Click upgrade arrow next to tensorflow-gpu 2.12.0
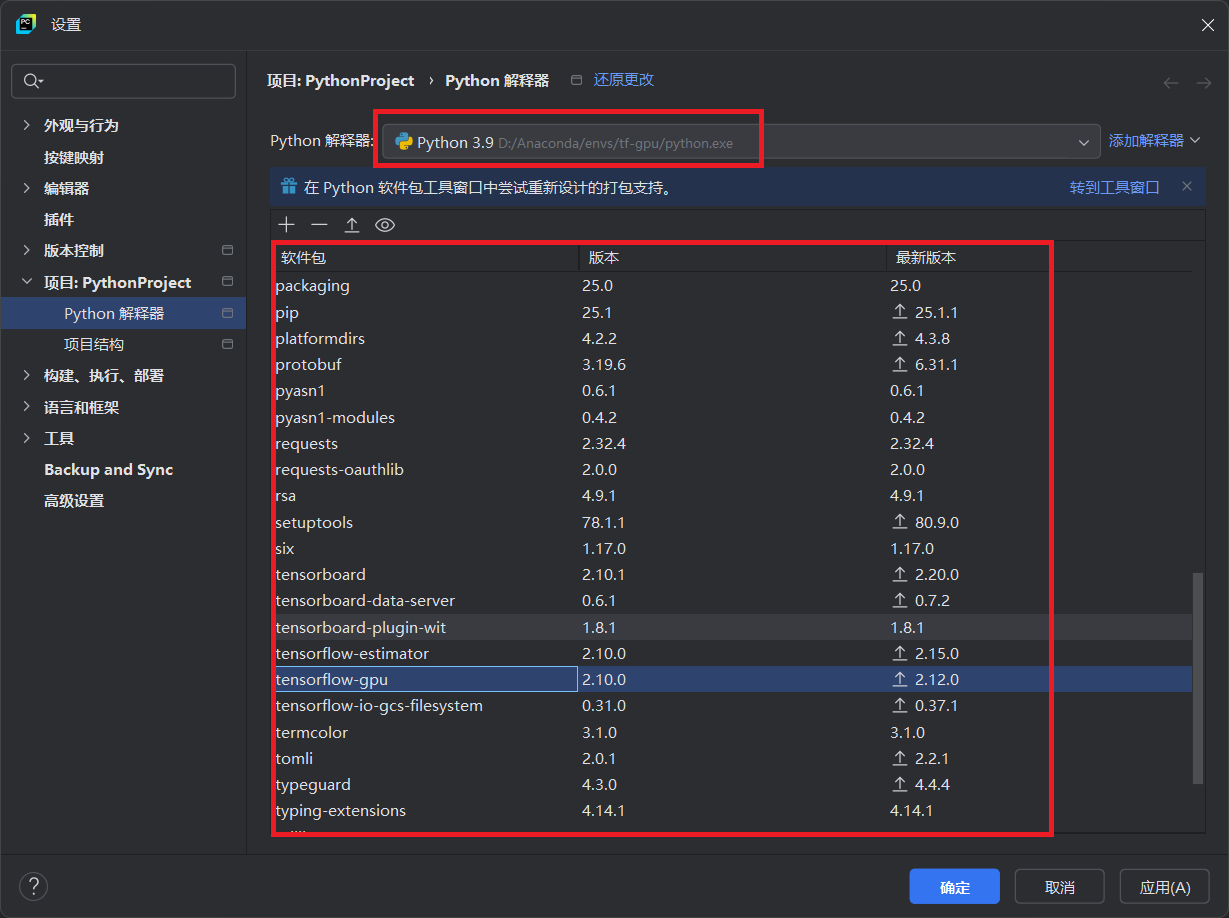1229x918 pixels. 899,680
